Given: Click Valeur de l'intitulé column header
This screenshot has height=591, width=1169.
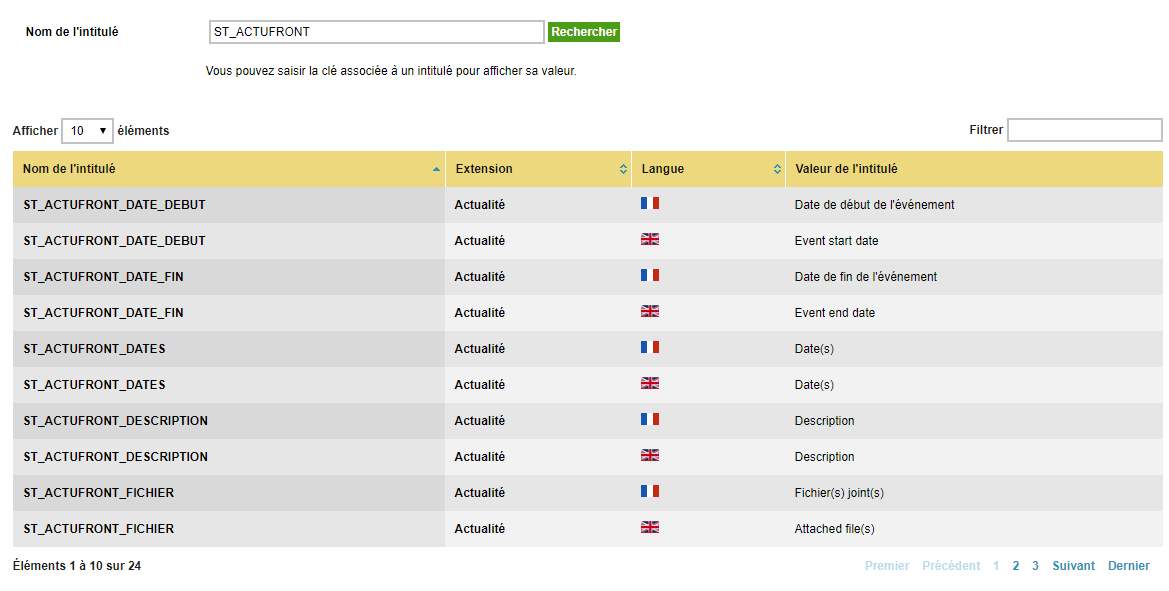Looking at the screenshot, I should [x=846, y=169].
